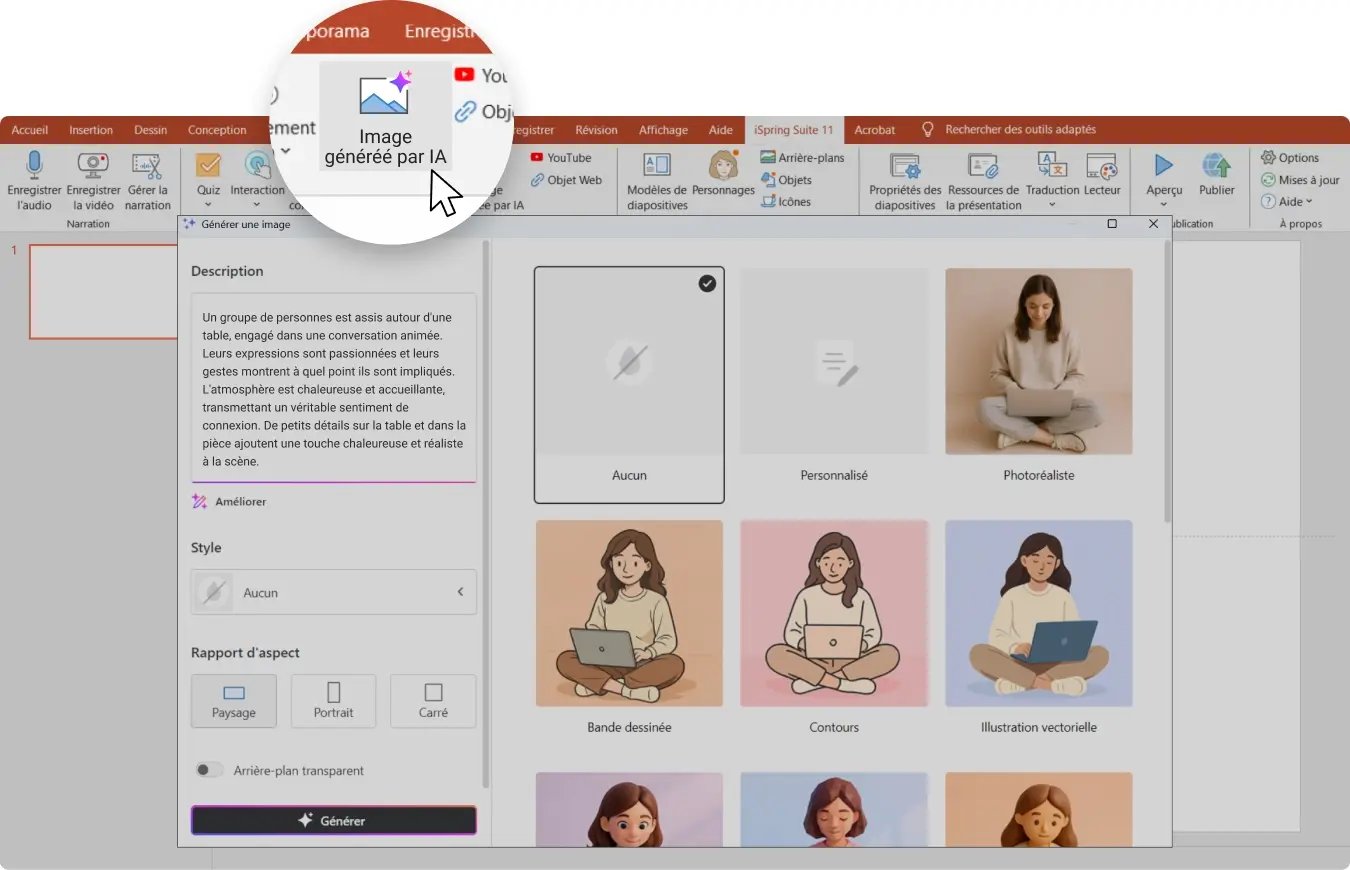The height and width of the screenshot is (870, 1350).
Task: Expand the Interaction dropdown arrow
Action: tap(257, 205)
